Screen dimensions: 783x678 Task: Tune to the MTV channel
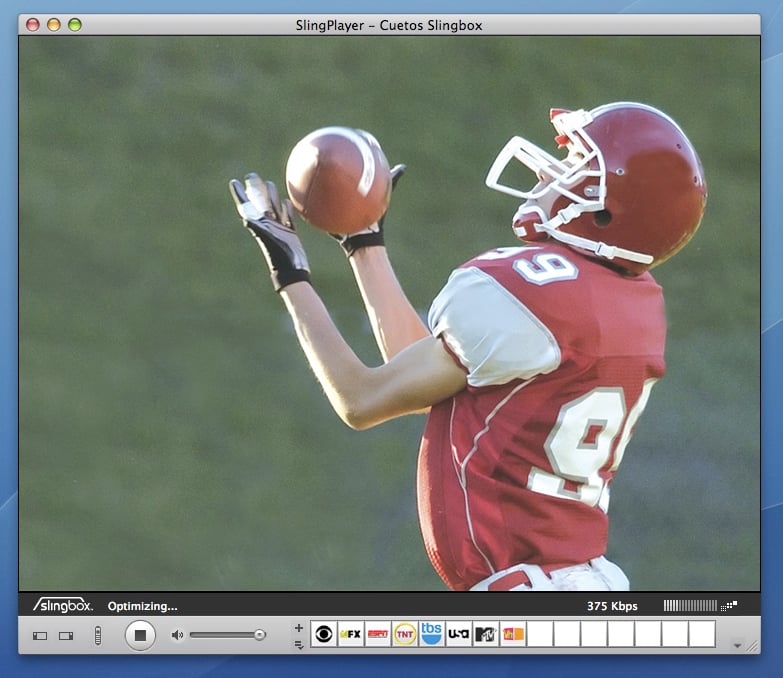[x=486, y=634]
